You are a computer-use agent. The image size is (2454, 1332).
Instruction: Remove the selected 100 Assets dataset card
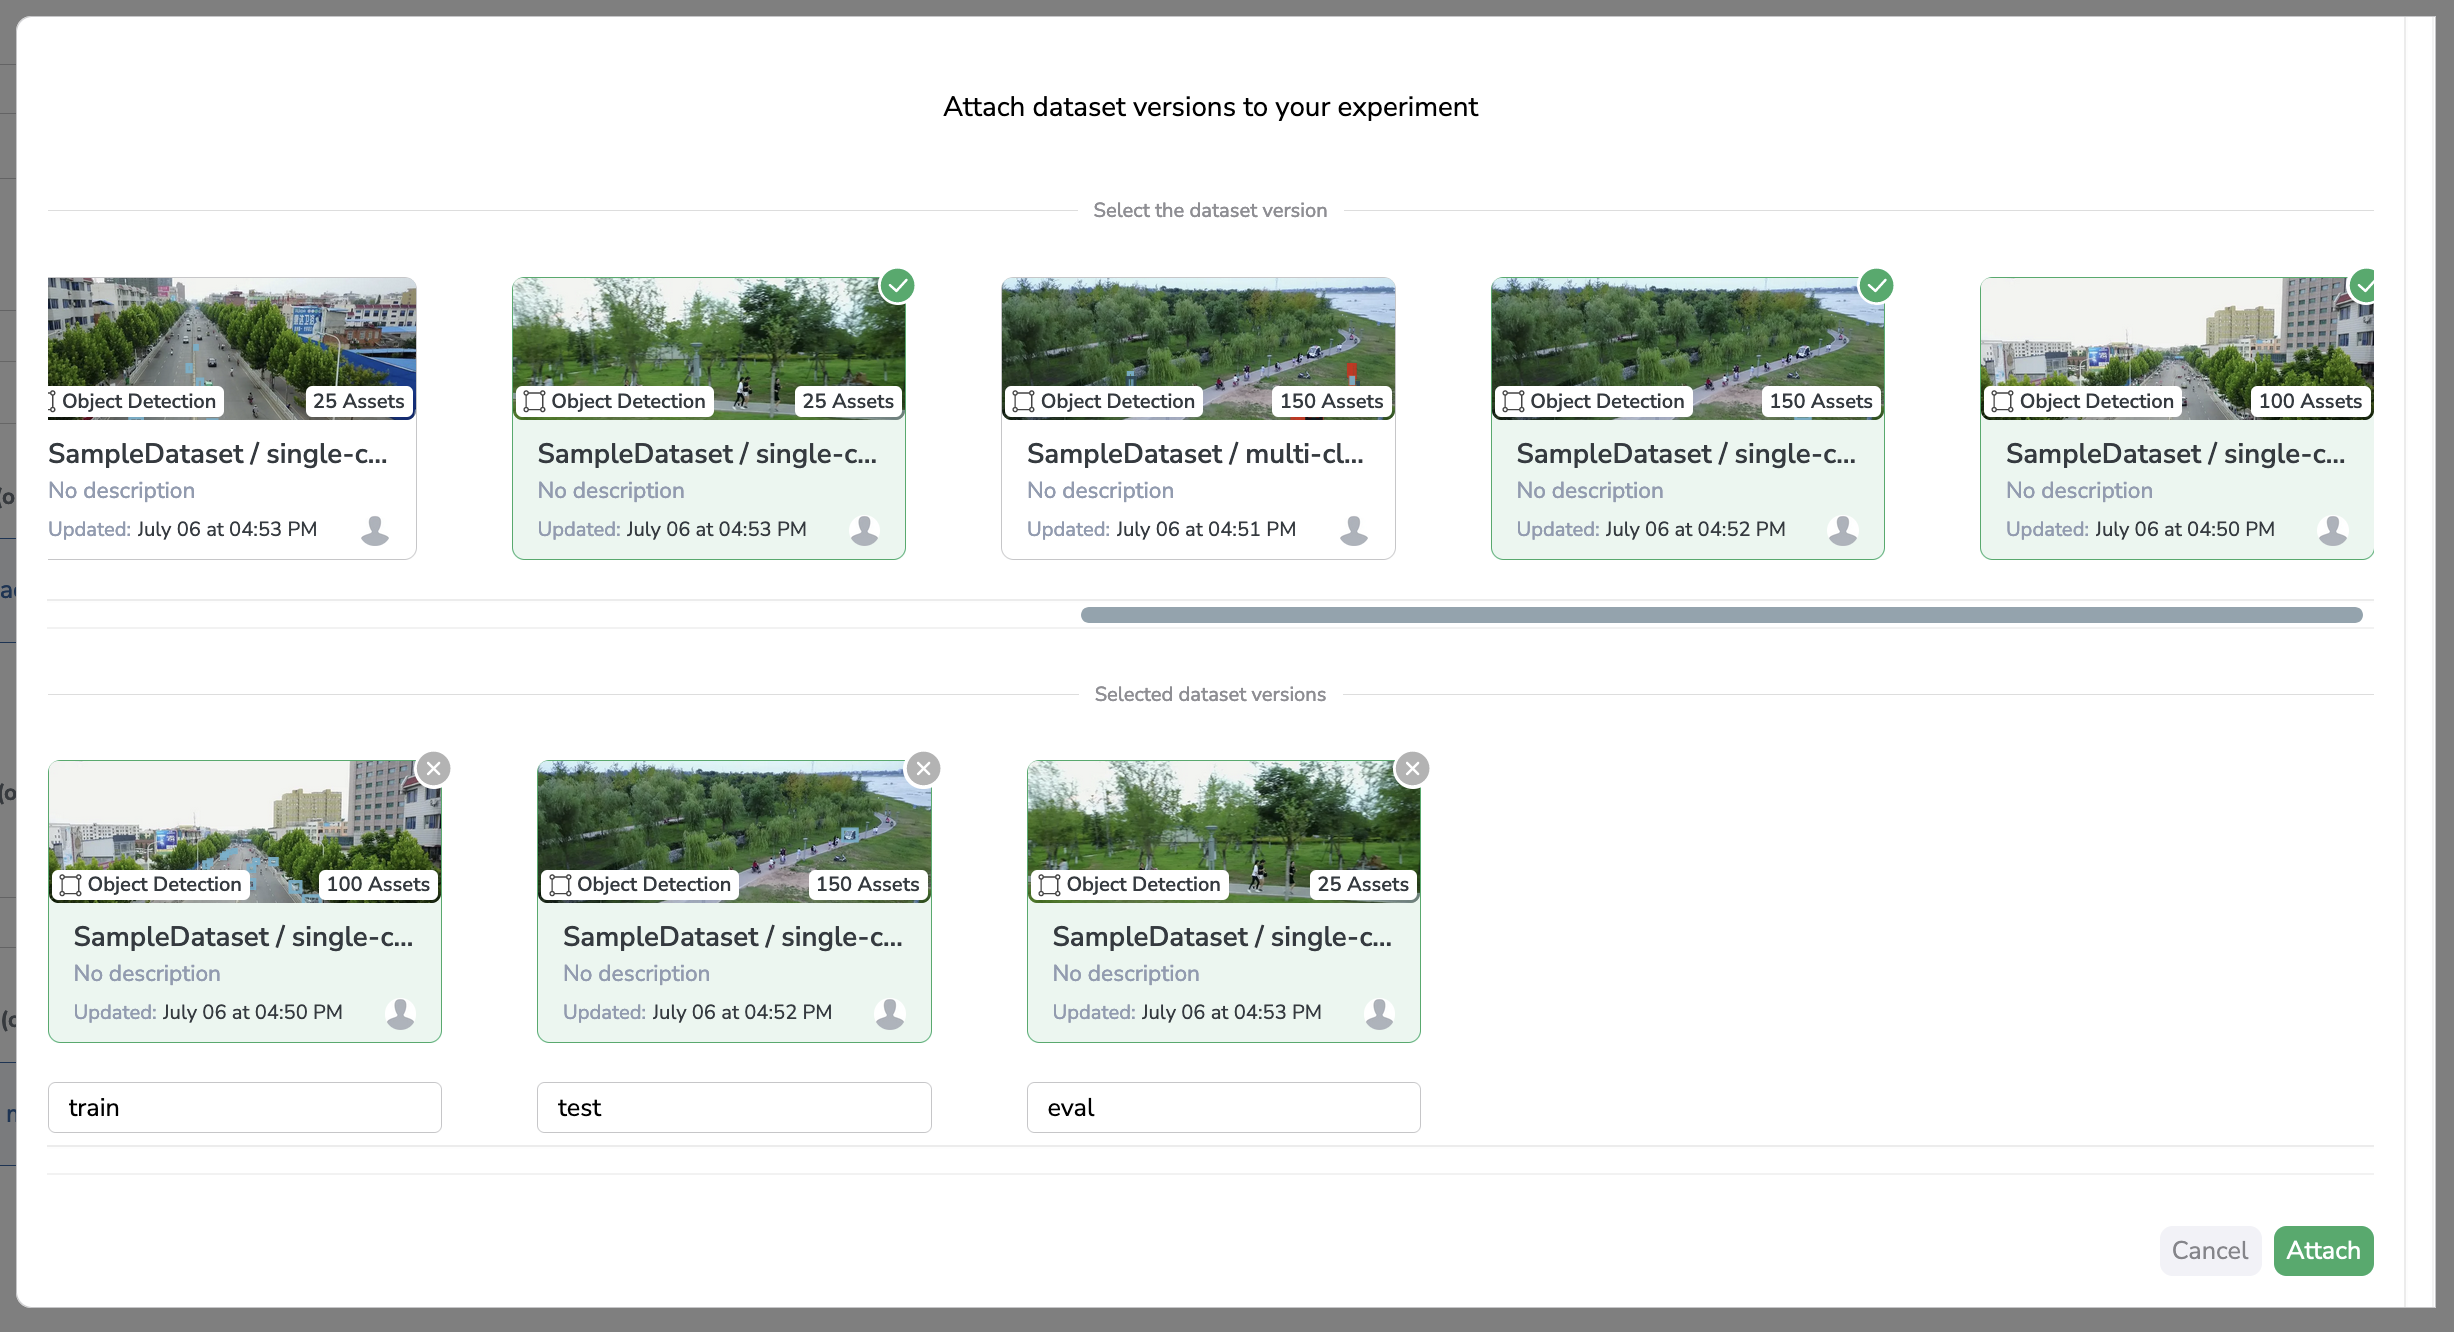coord(433,769)
